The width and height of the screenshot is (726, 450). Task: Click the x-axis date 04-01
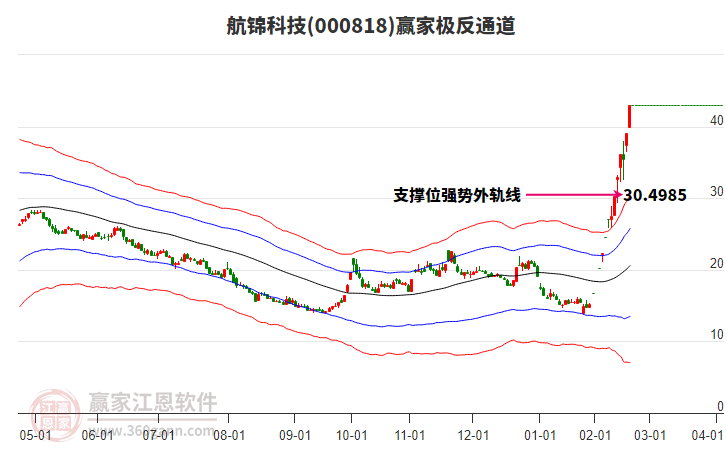click(x=707, y=436)
